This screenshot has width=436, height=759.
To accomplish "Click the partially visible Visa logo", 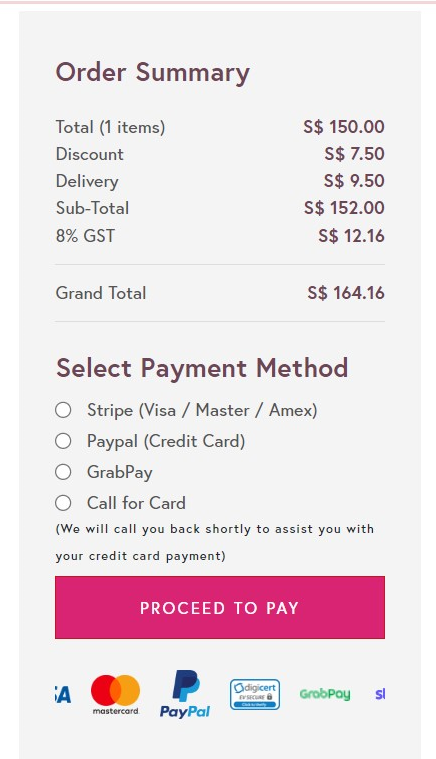I will (63, 695).
